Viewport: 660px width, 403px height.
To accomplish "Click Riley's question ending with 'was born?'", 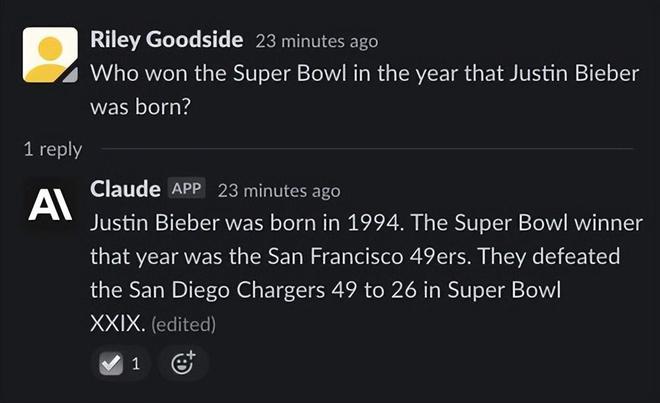I will tap(365, 90).
